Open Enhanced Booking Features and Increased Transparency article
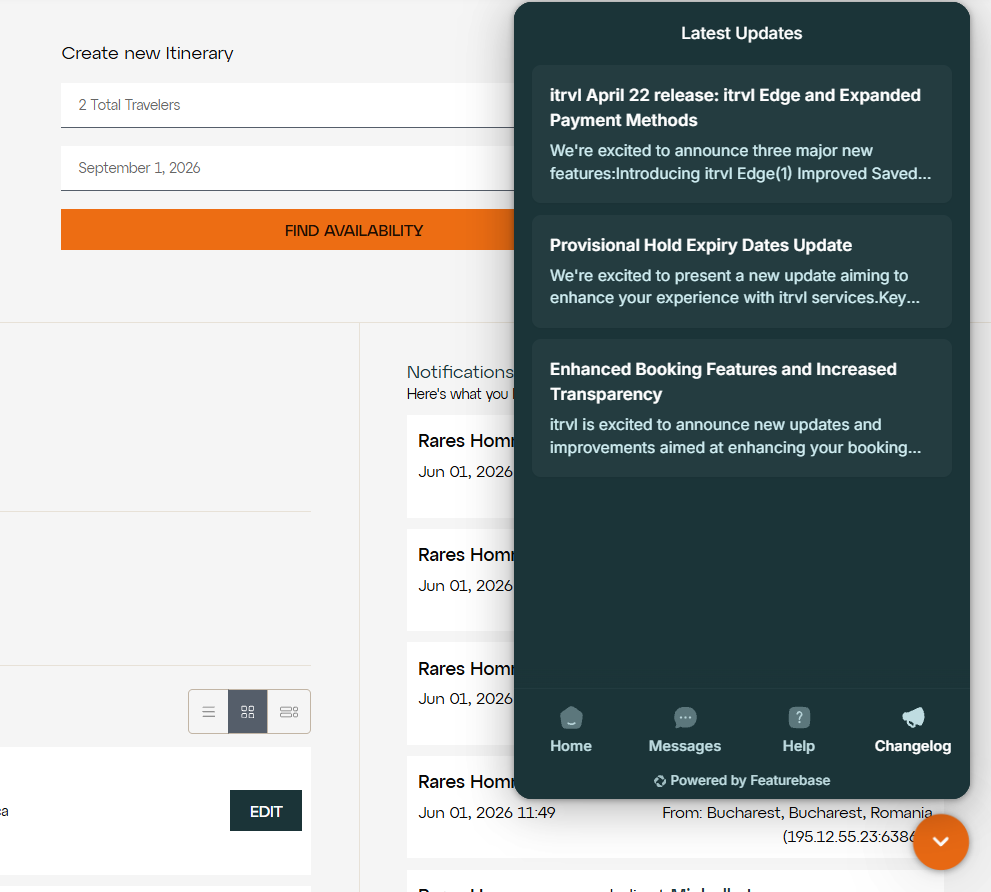 [x=741, y=408]
